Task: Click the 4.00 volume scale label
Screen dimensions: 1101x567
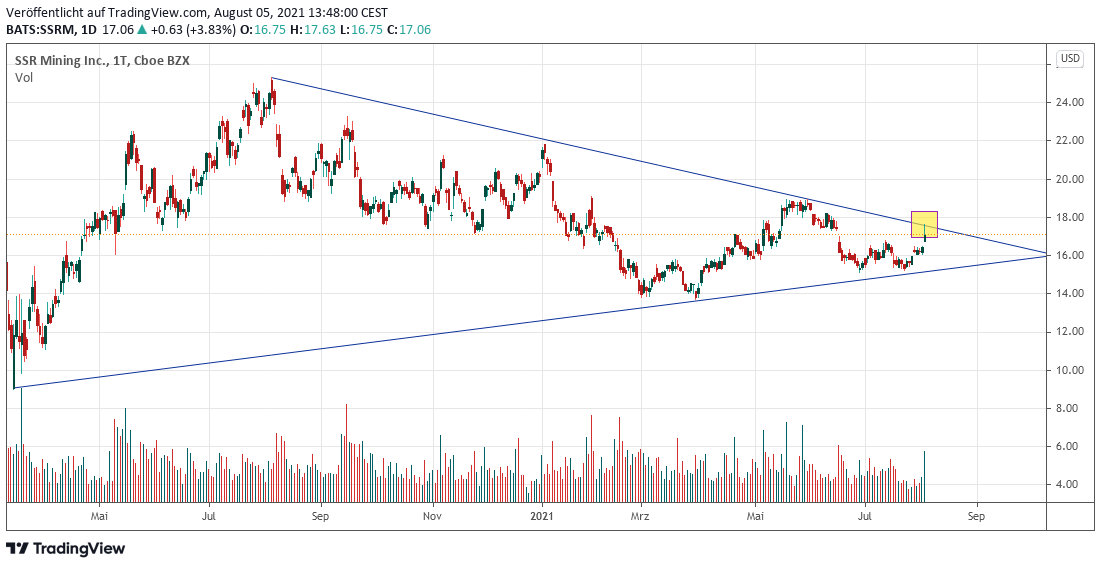Action: [1071, 485]
